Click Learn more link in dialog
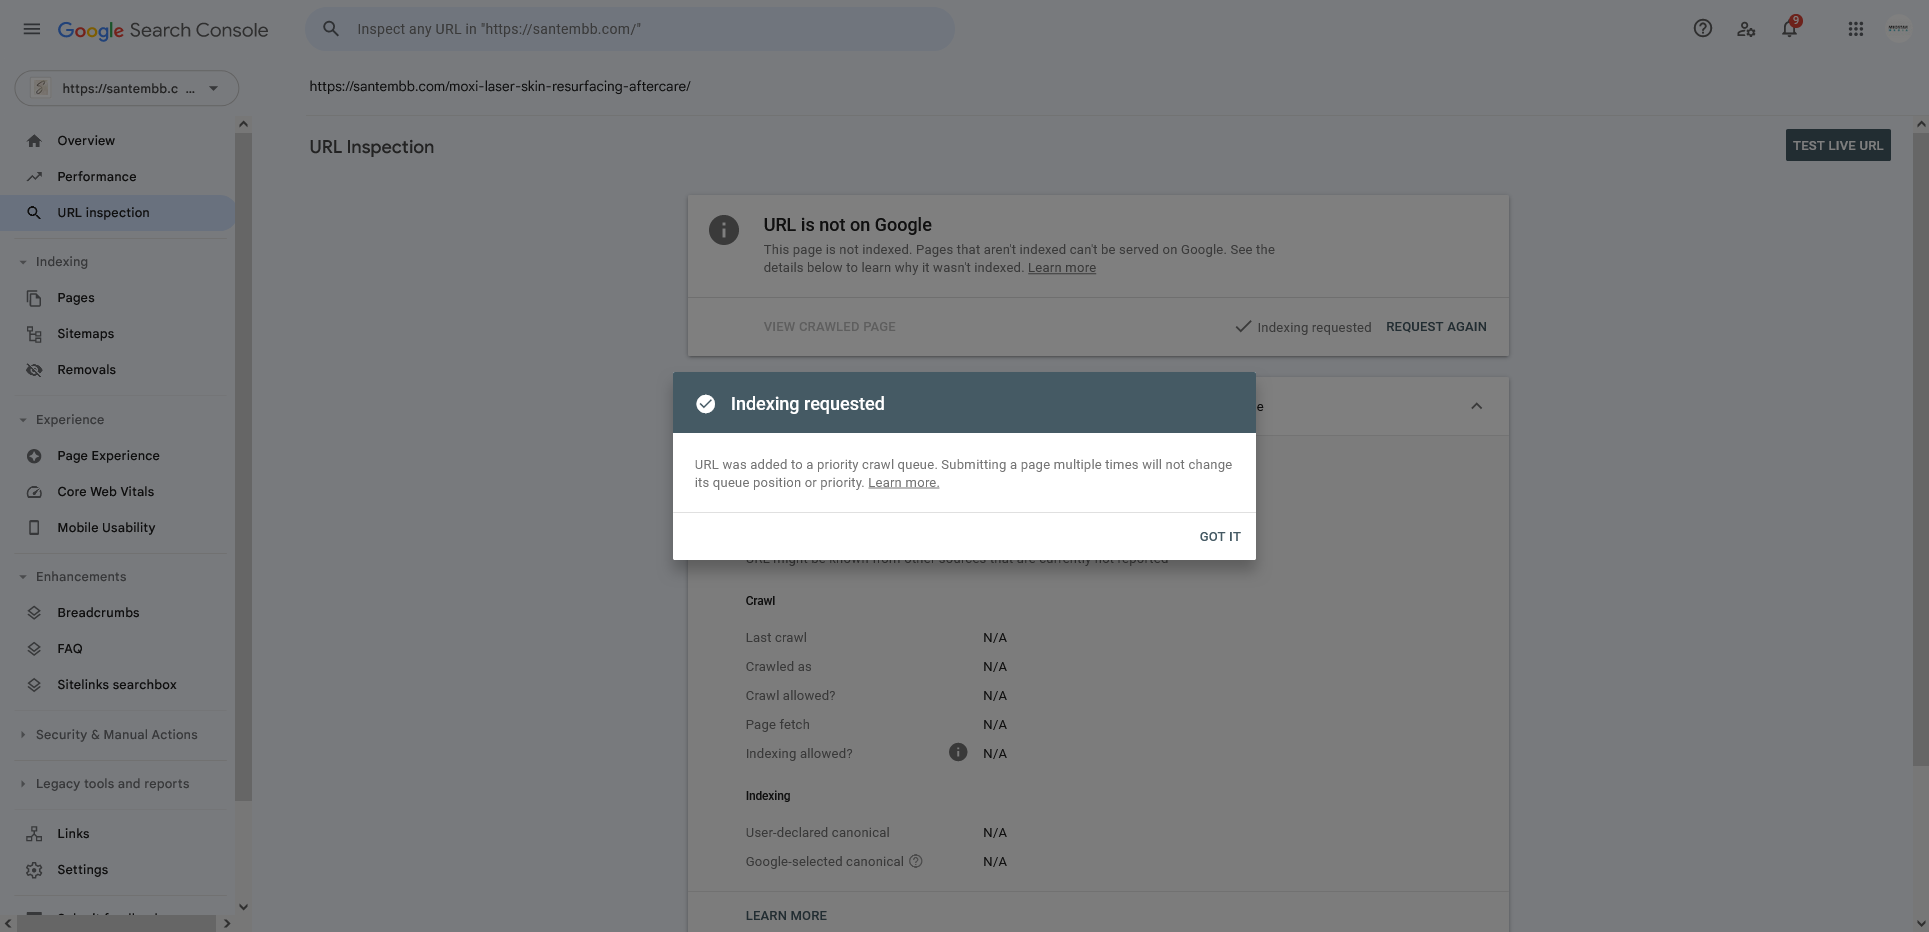 point(903,483)
